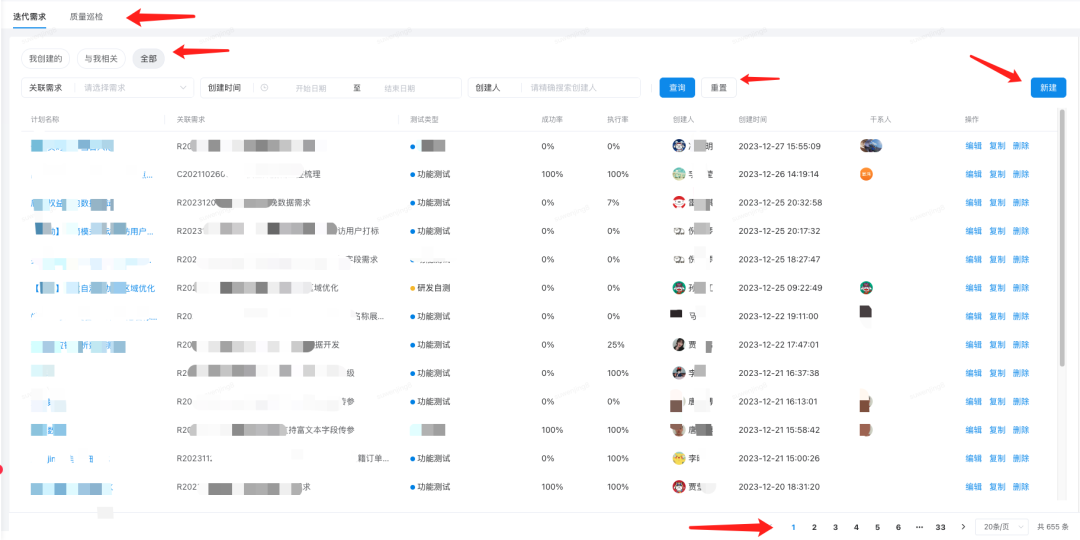Click the pagination ellipsis to jump pages
This screenshot has width=1080, height=540.
(920, 527)
